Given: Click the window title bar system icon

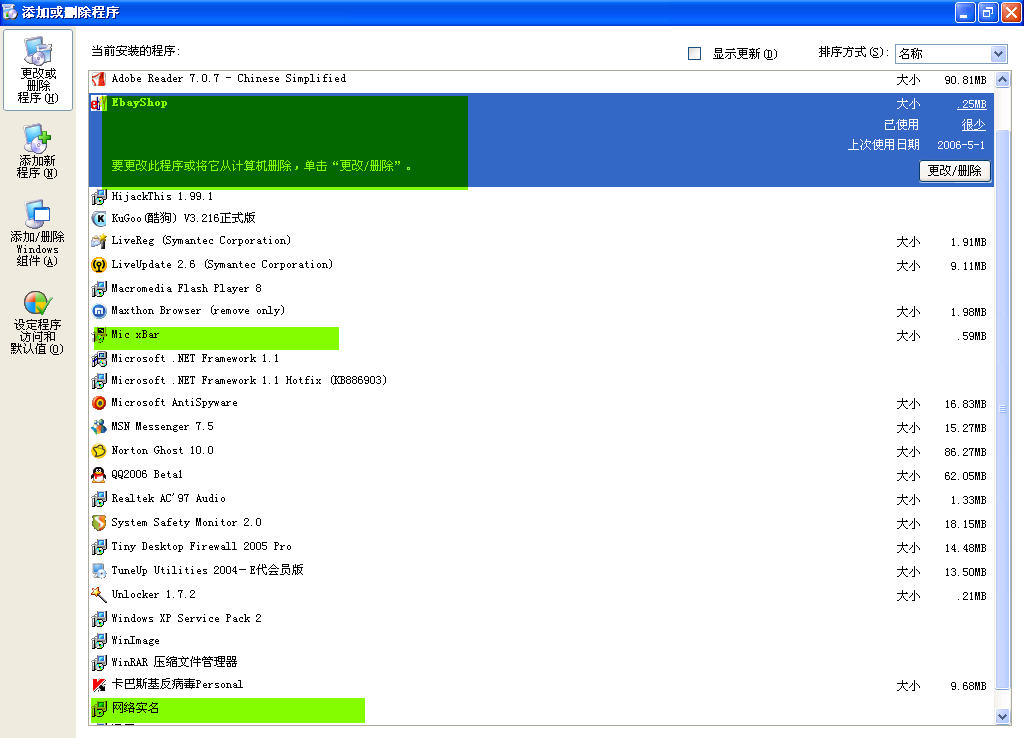Looking at the screenshot, I should 10,12.
